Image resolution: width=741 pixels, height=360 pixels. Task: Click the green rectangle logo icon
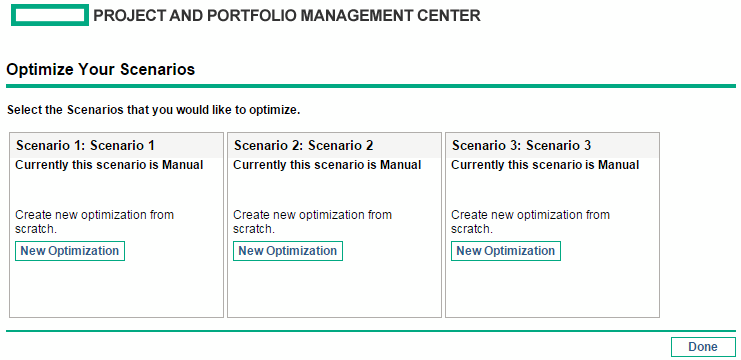tap(50, 15)
